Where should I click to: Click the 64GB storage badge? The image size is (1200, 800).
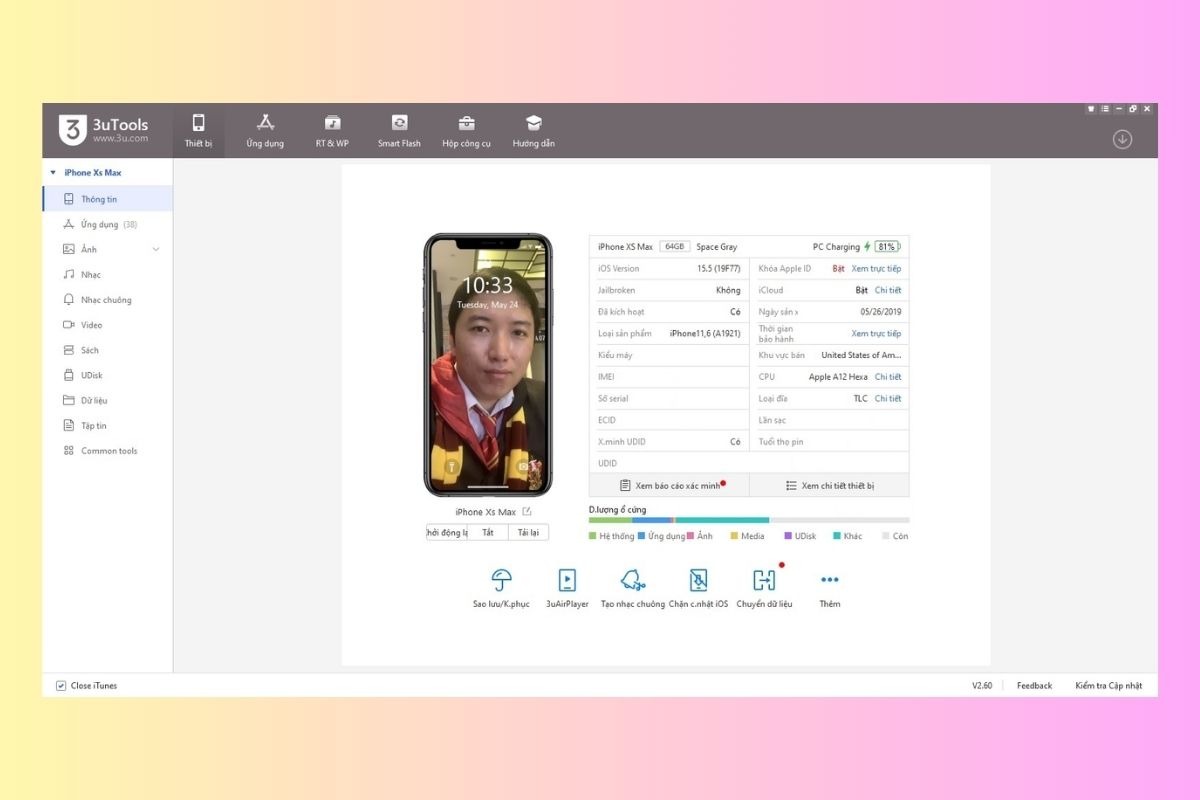click(x=675, y=247)
